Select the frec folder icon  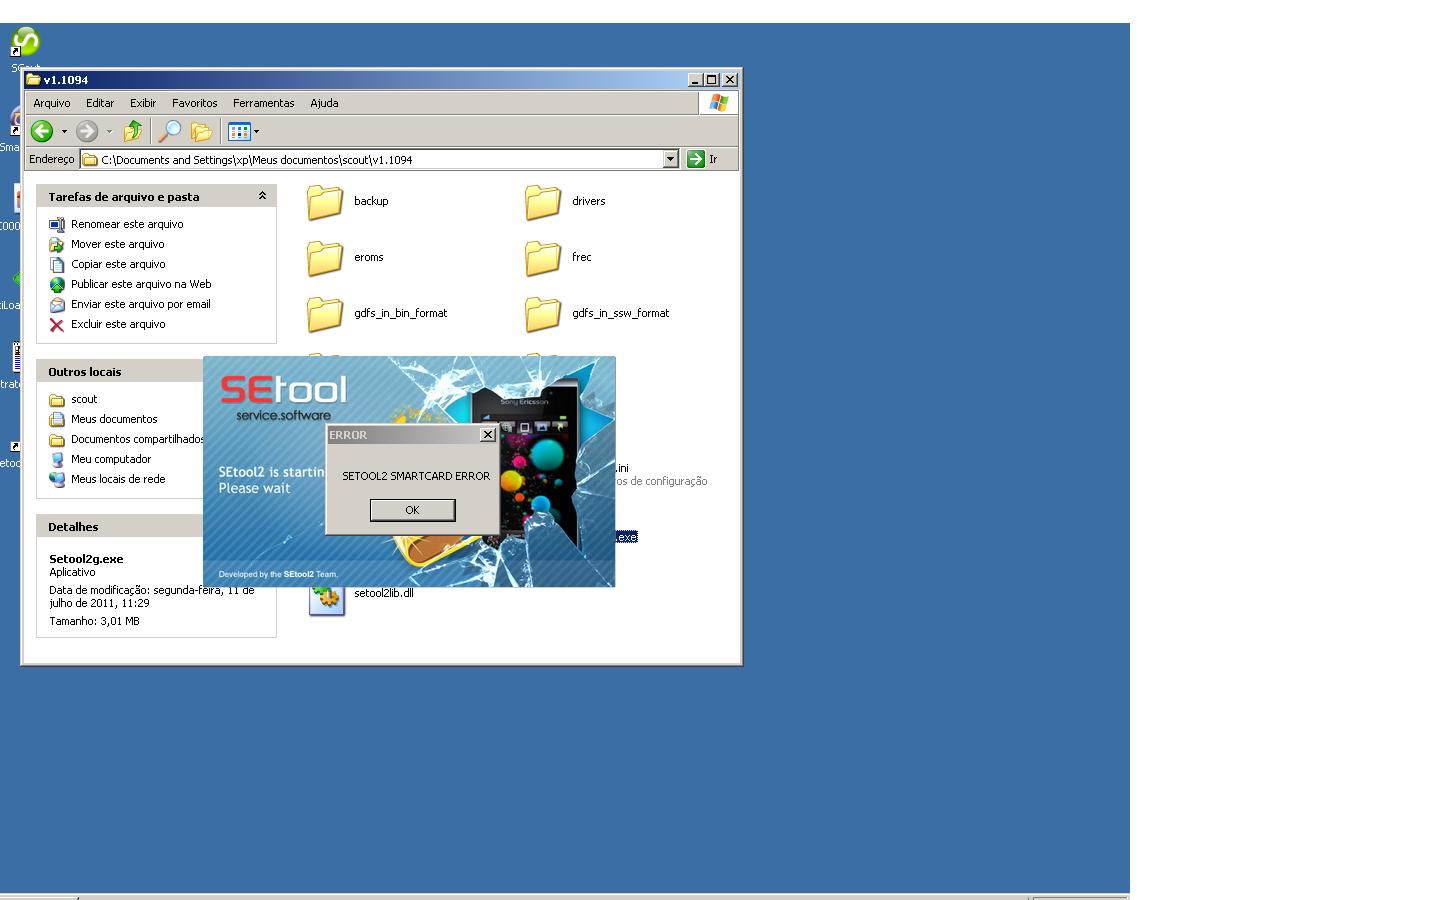(x=543, y=258)
